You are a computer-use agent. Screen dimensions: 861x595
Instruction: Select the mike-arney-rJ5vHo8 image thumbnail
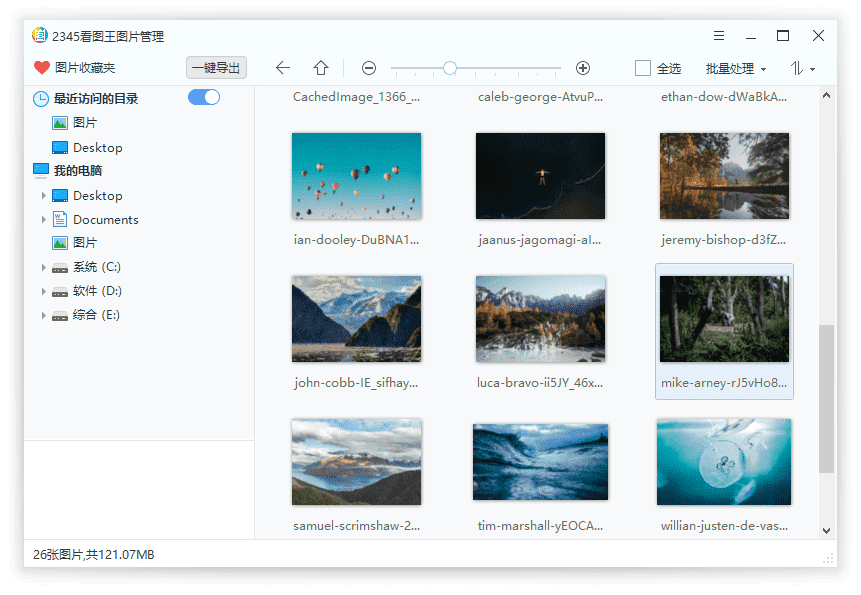724,318
